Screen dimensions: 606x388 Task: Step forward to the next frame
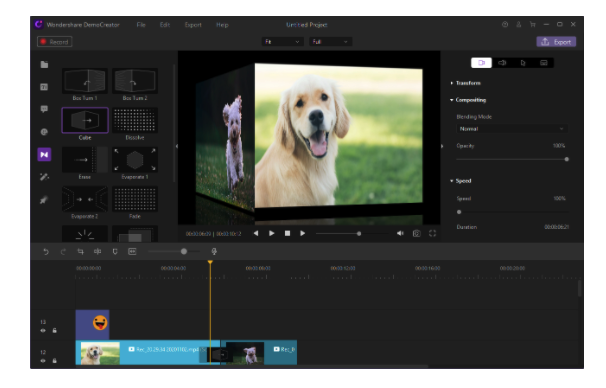(303, 233)
